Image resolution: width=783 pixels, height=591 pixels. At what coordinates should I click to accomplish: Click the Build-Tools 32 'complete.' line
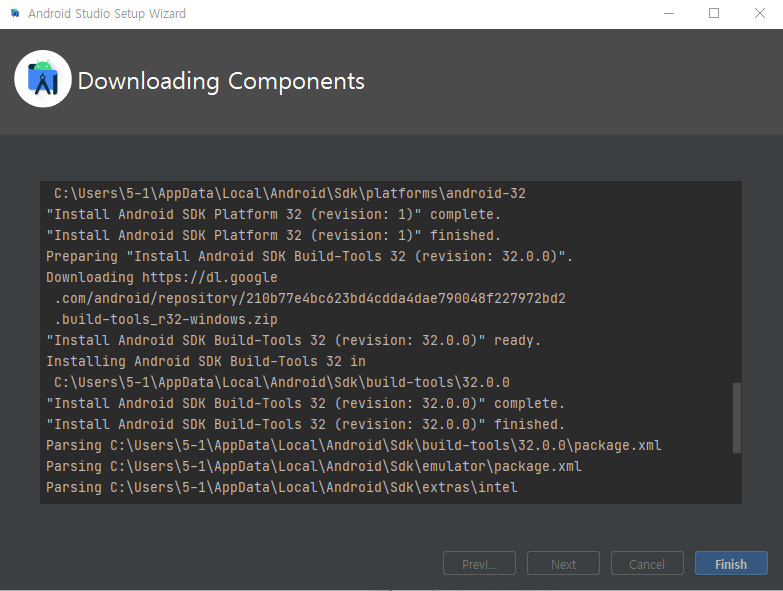[x=306, y=403]
